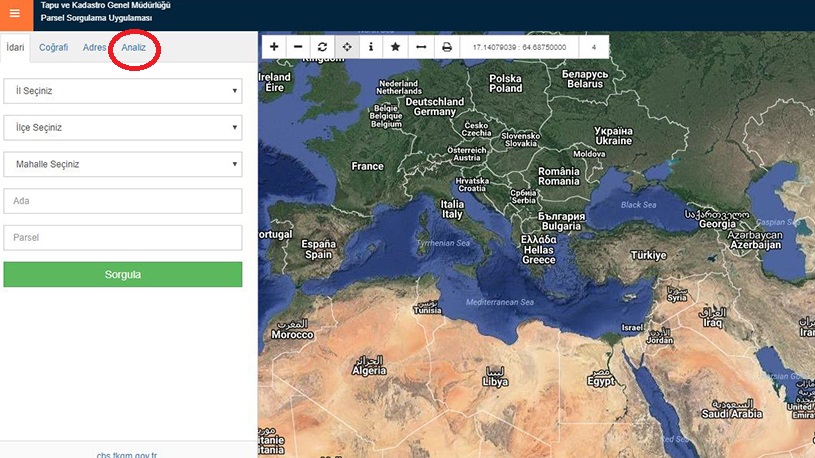
Task: Click the coordinate display box
Action: [519, 47]
